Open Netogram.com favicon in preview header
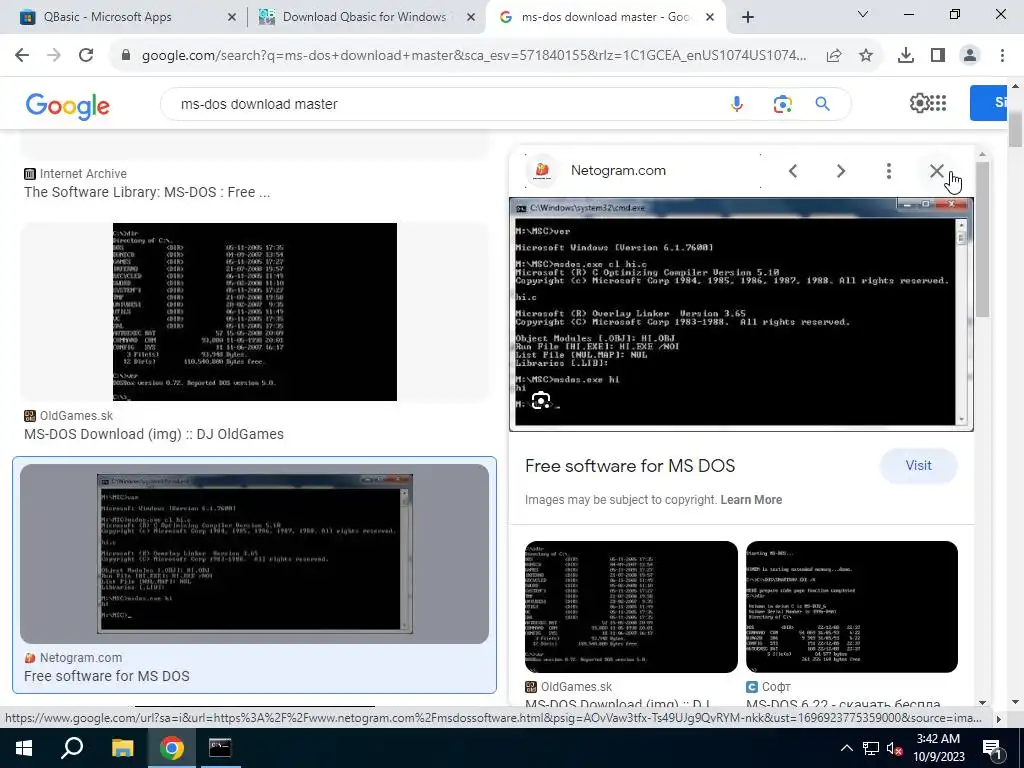 [x=542, y=170]
